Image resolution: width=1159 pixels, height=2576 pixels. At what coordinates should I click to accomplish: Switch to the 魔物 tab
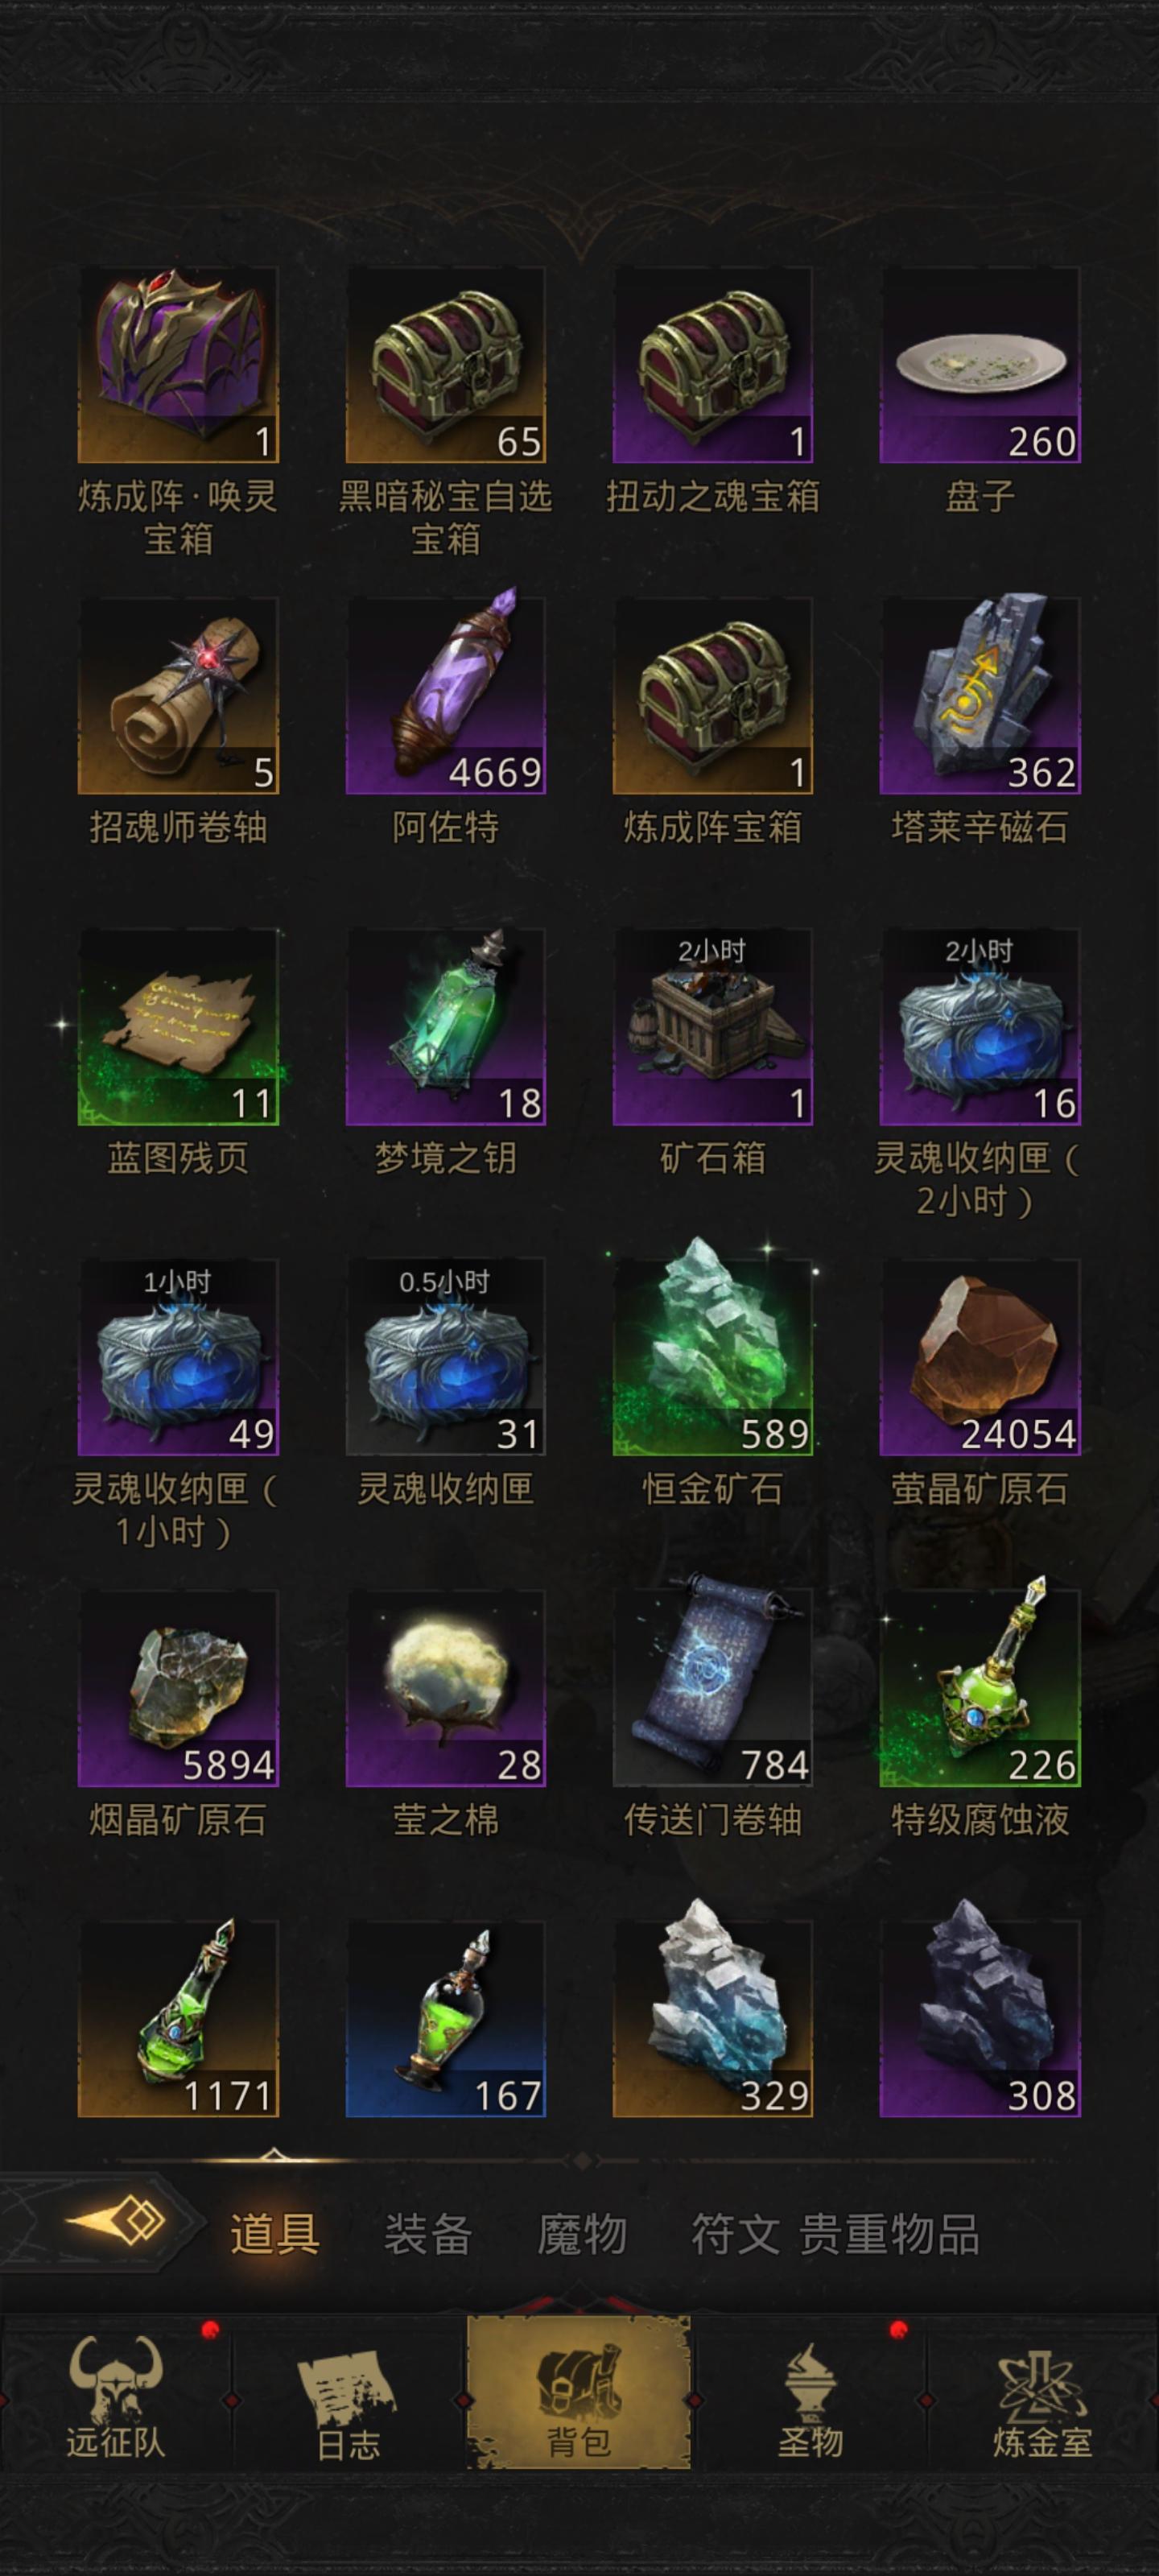click(x=582, y=2234)
